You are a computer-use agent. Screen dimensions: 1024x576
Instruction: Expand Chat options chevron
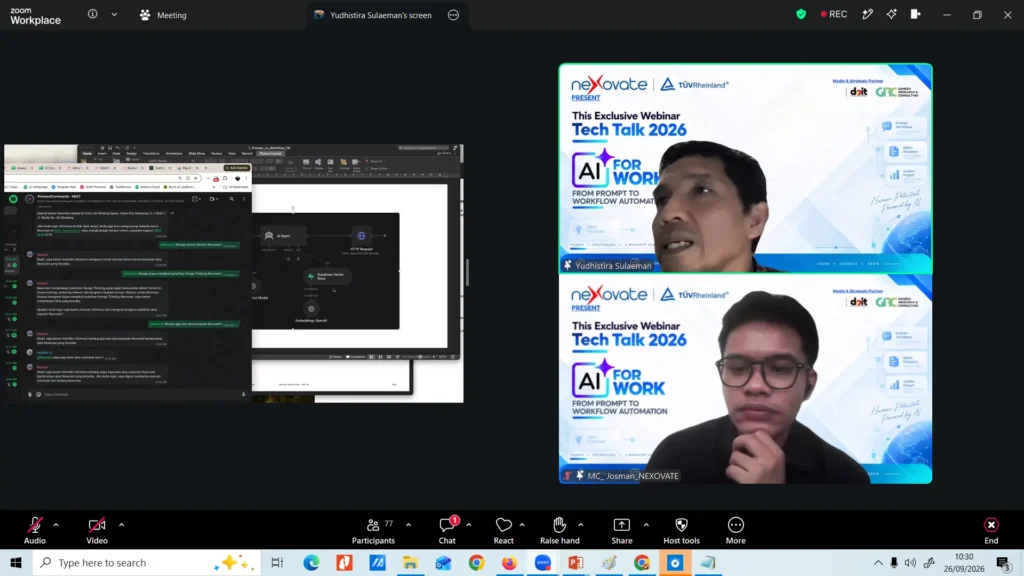[469, 524]
